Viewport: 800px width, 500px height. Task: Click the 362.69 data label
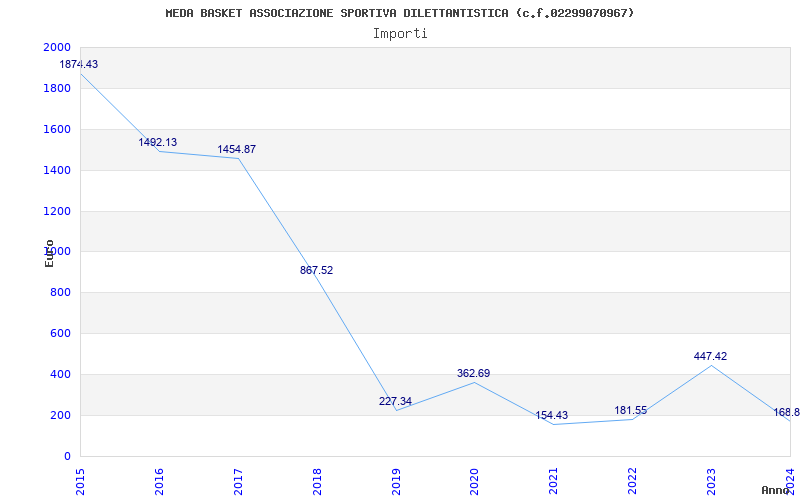click(x=473, y=373)
